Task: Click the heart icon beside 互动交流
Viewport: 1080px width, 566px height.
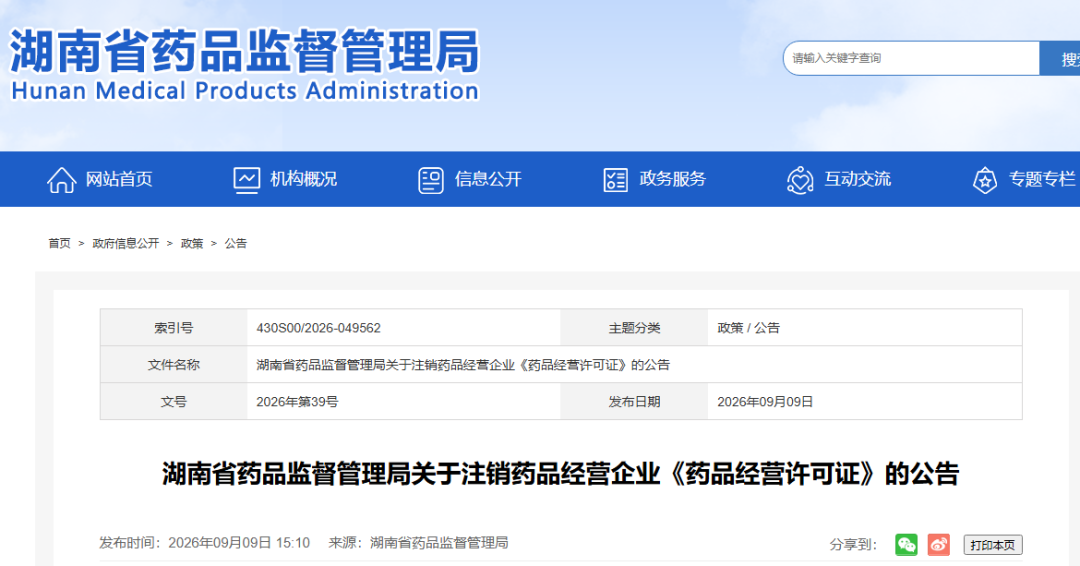Action: coord(800,180)
